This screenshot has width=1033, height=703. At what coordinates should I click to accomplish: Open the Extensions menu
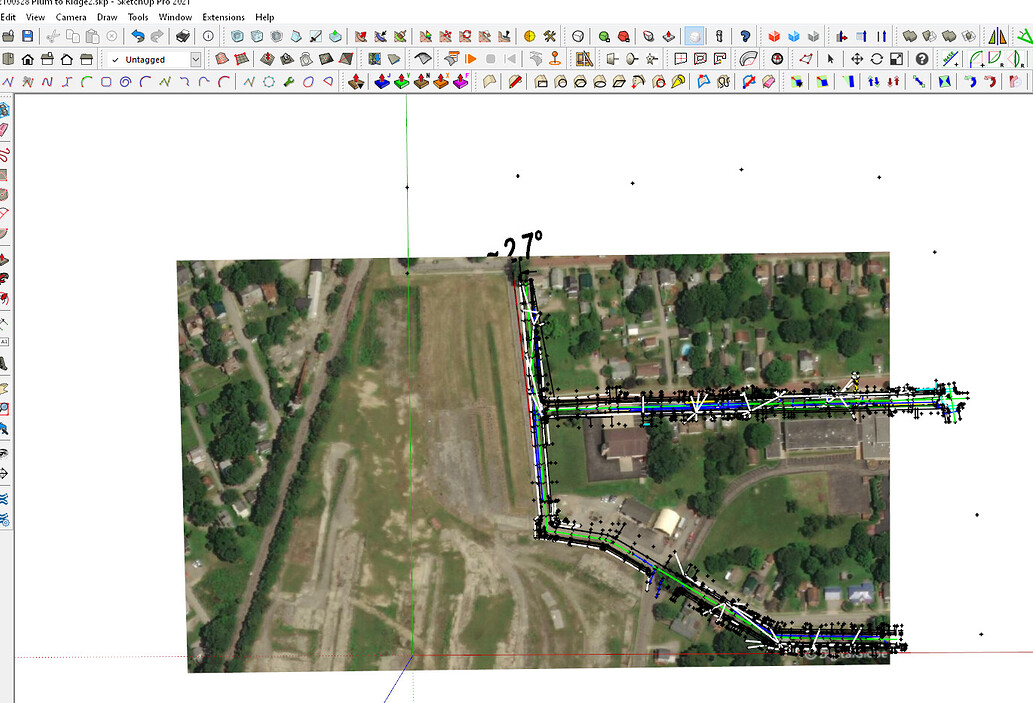click(x=222, y=17)
